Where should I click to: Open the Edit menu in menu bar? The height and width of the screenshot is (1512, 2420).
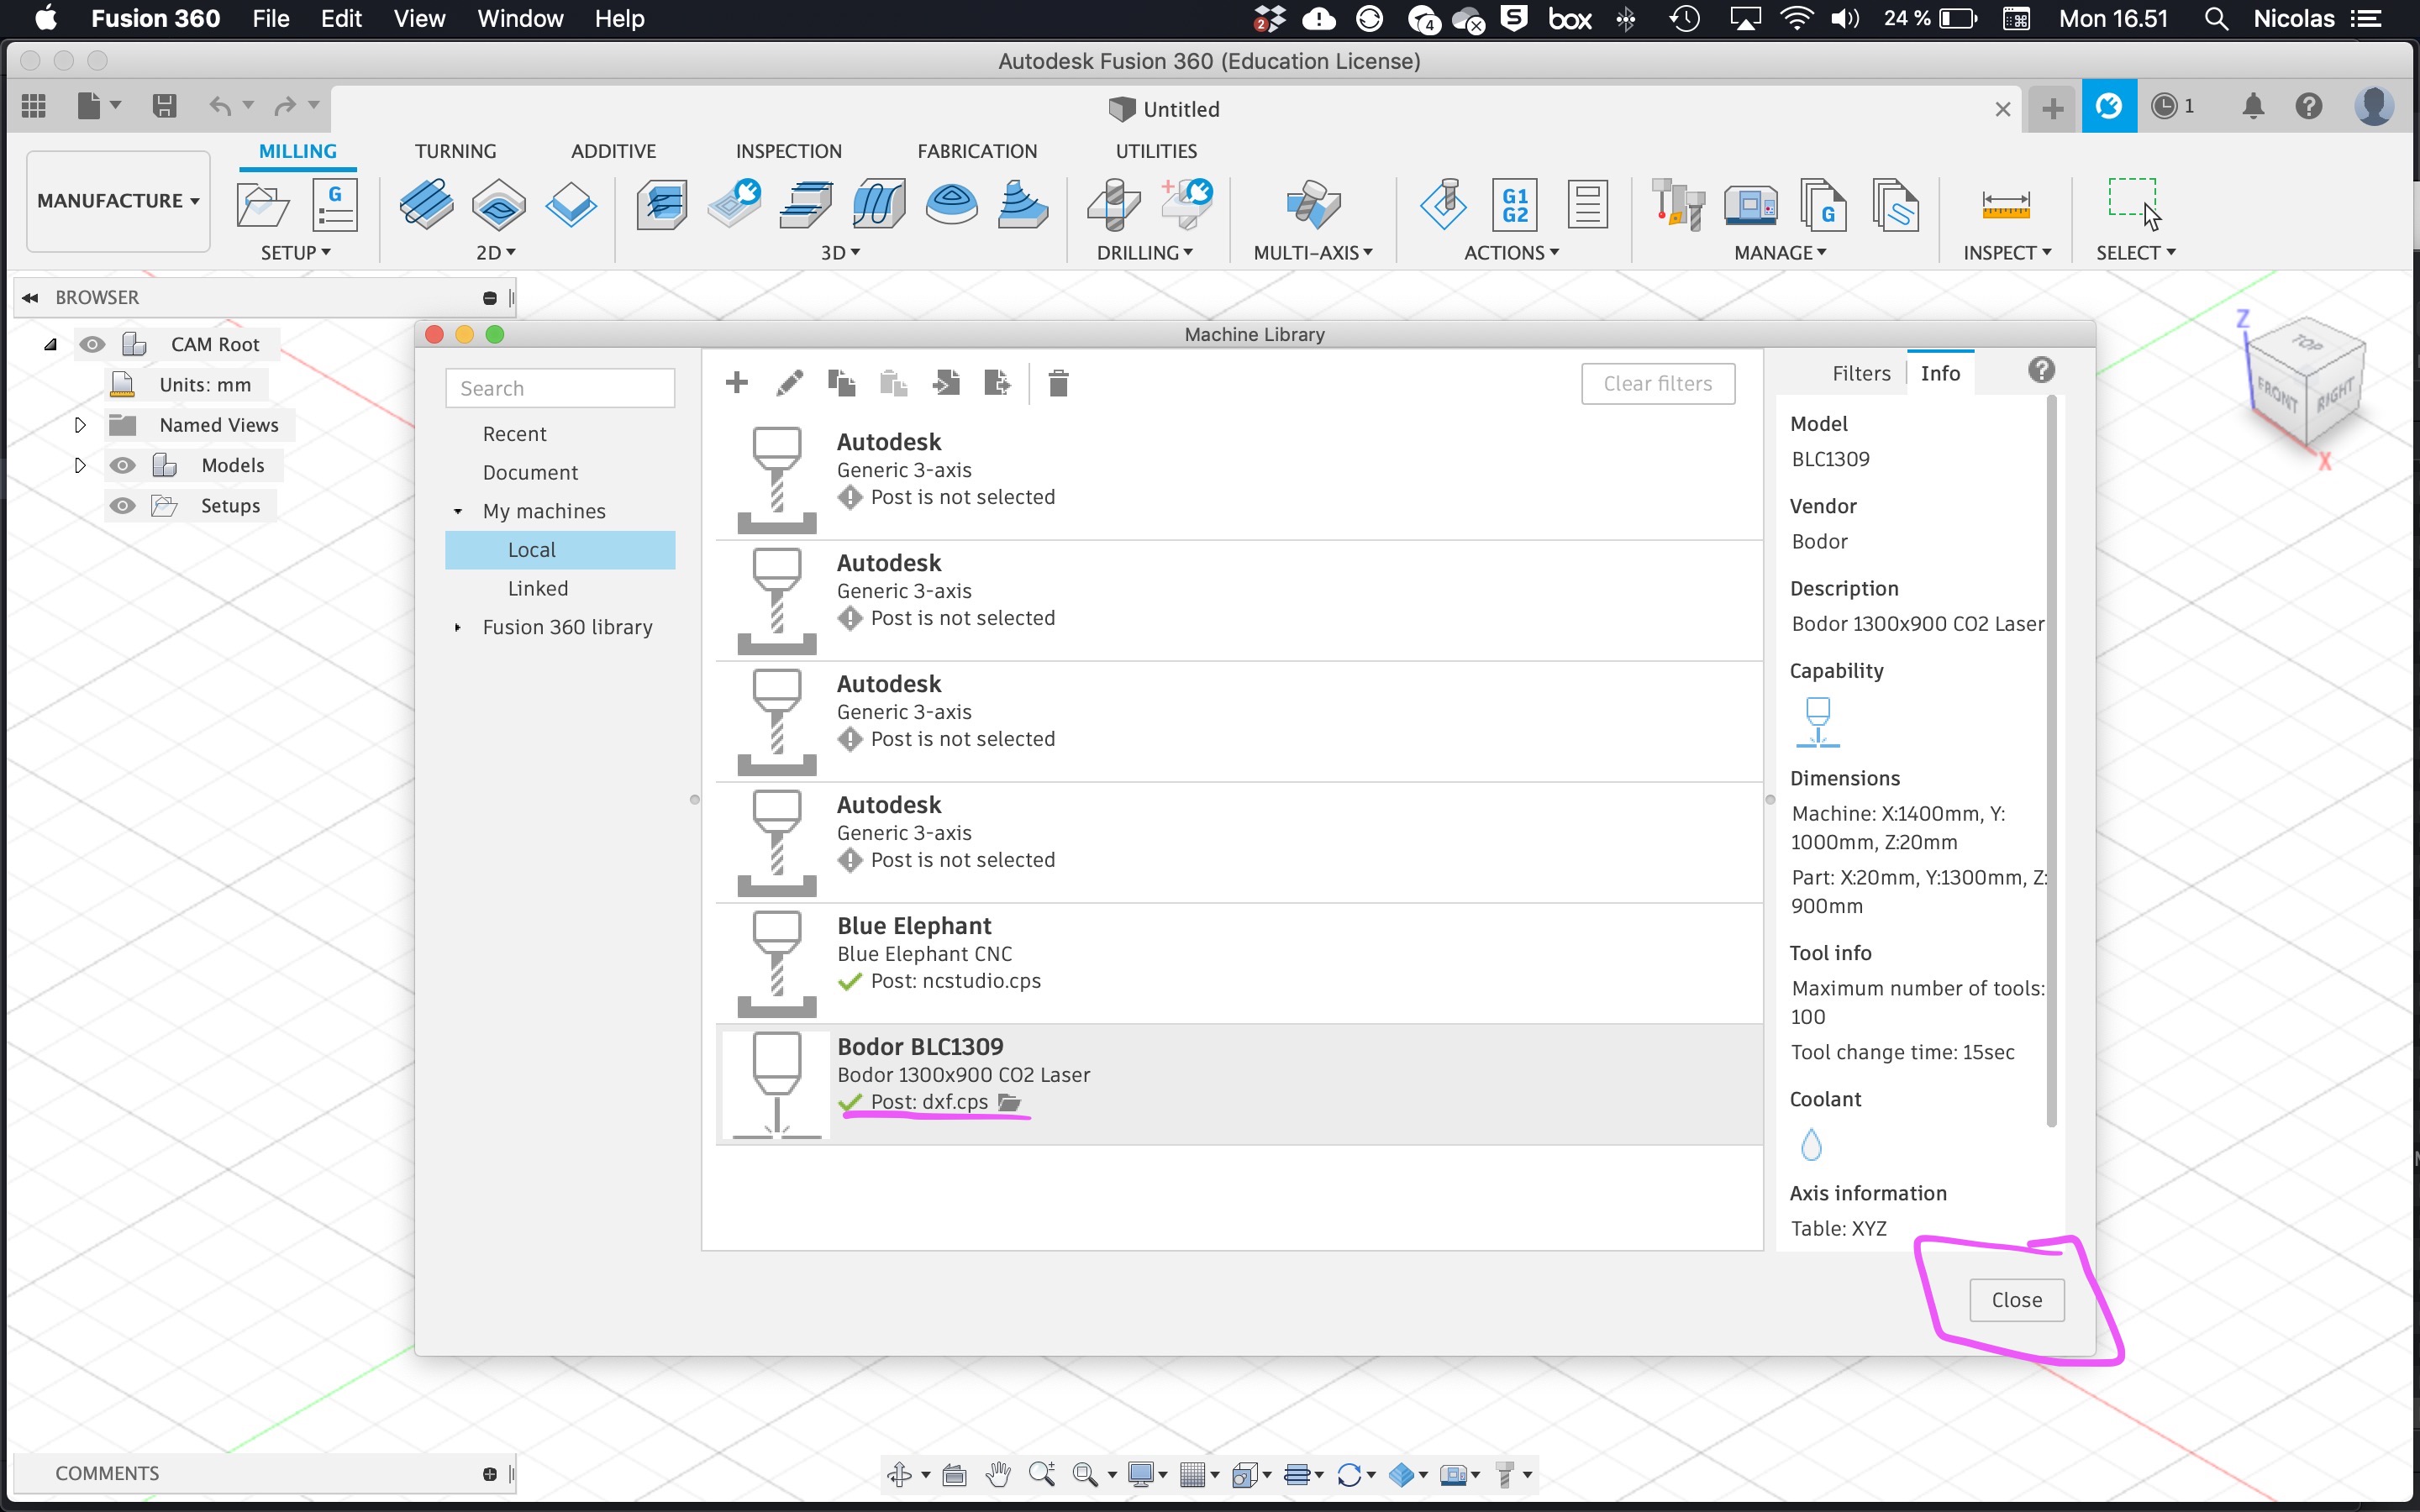tap(341, 18)
